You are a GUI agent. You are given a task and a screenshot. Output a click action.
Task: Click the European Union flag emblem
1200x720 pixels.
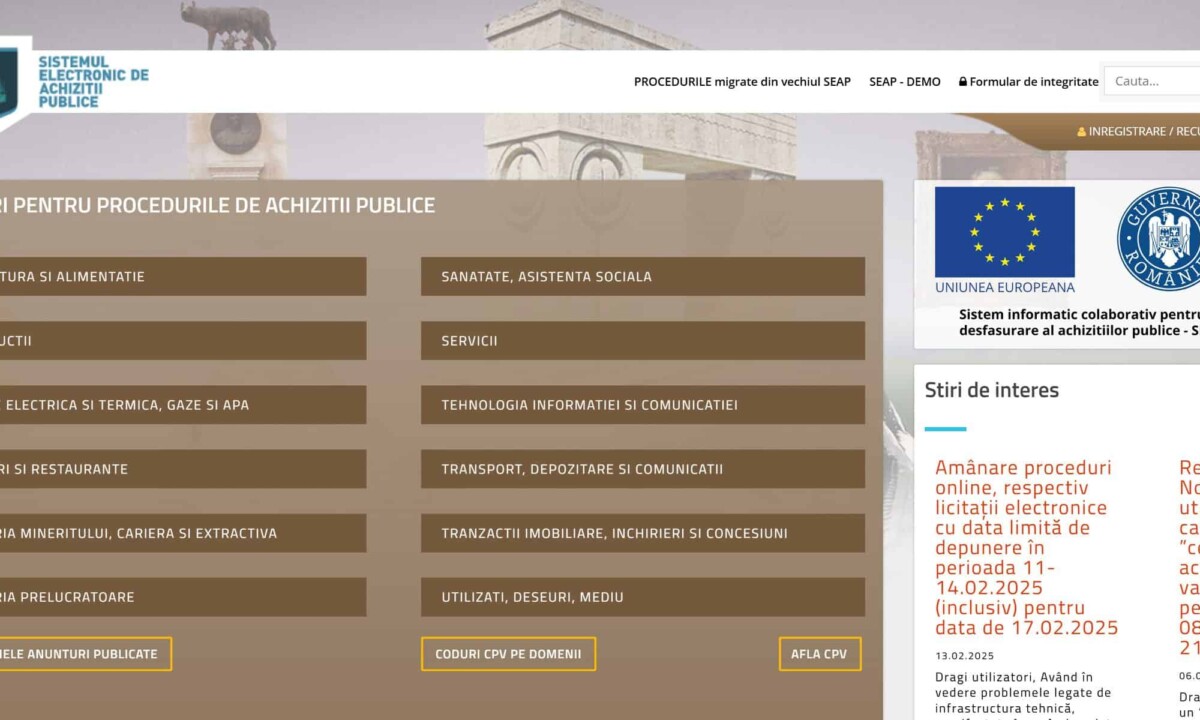tap(1004, 232)
